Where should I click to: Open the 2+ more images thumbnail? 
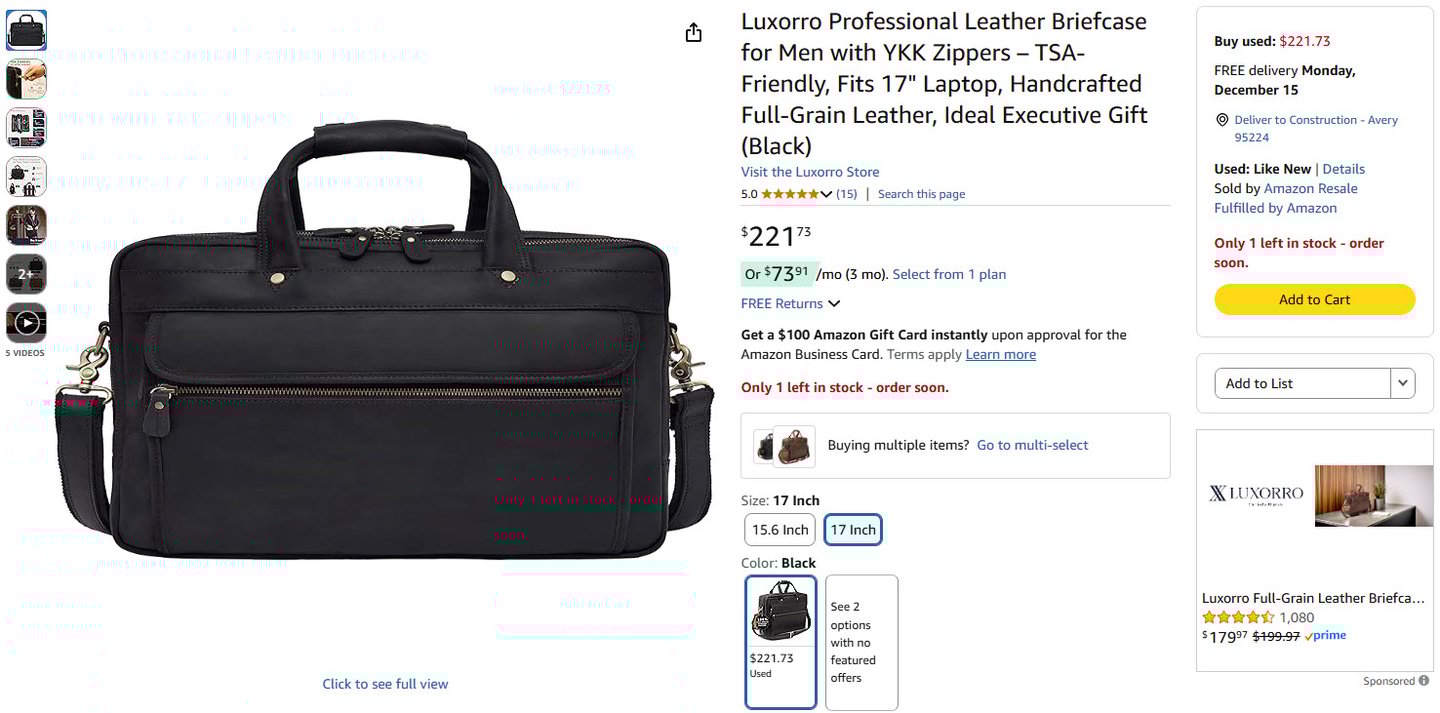click(x=27, y=274)
